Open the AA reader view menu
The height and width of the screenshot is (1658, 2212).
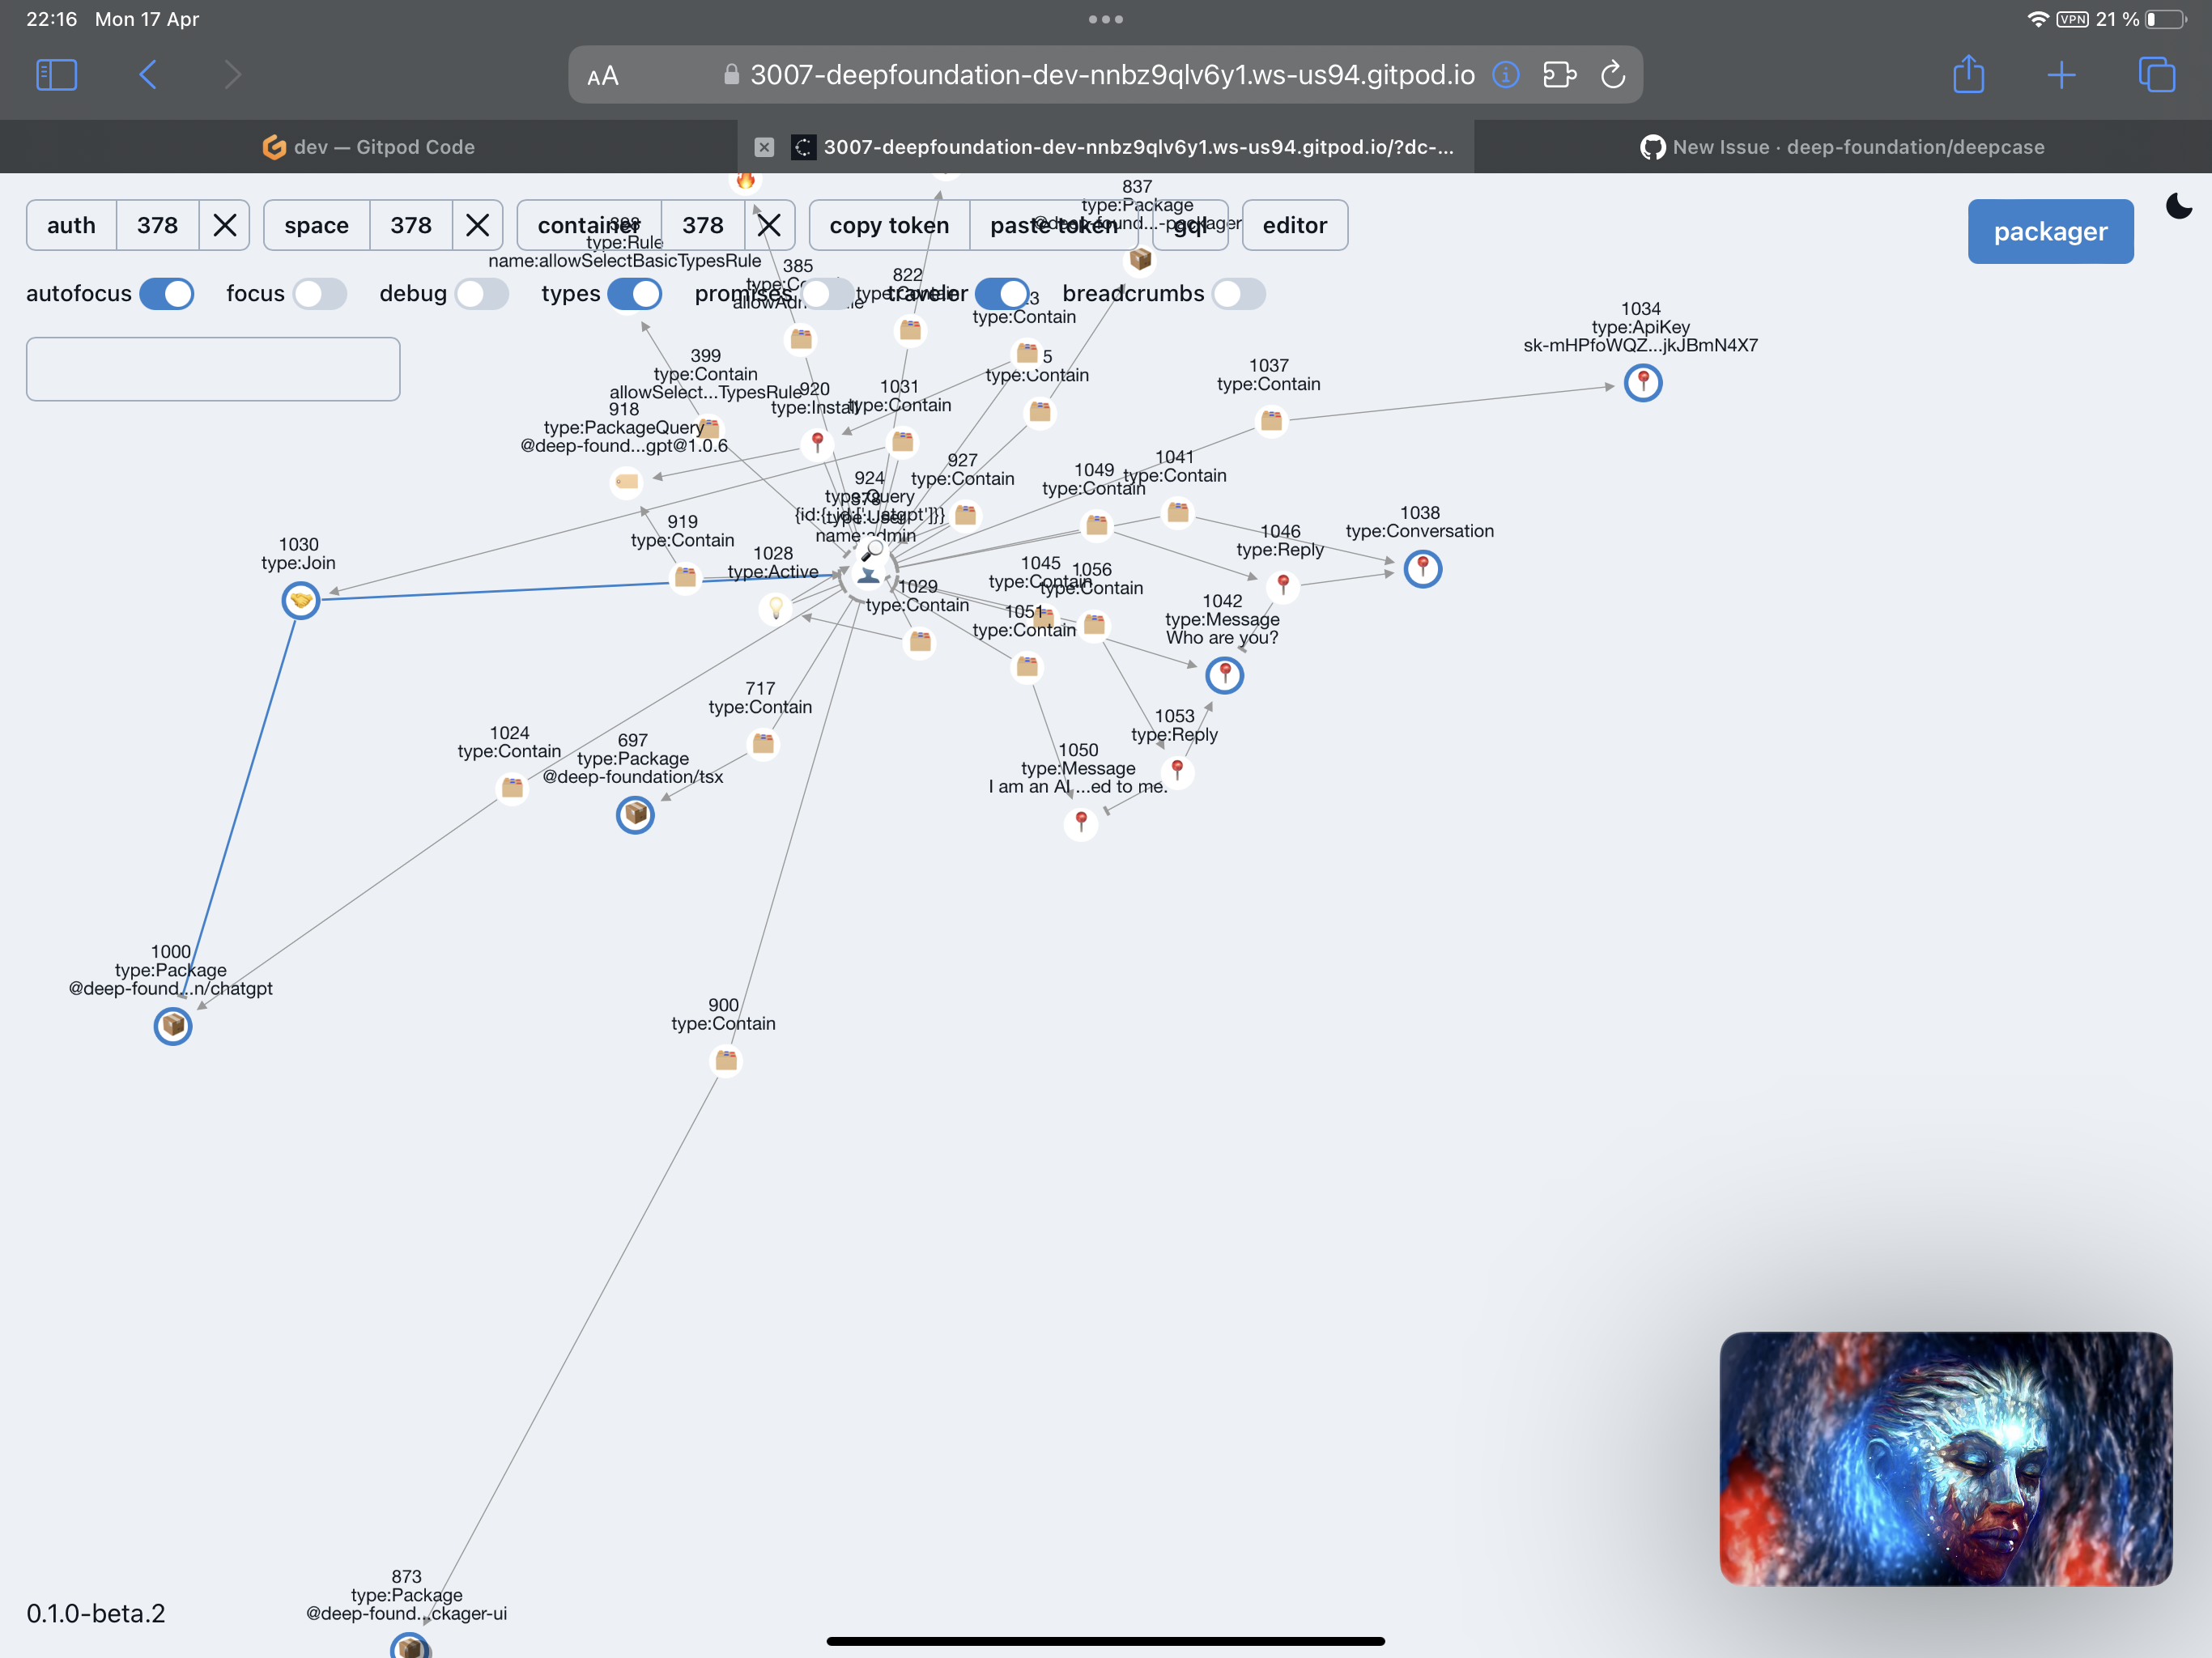[603, 76]
